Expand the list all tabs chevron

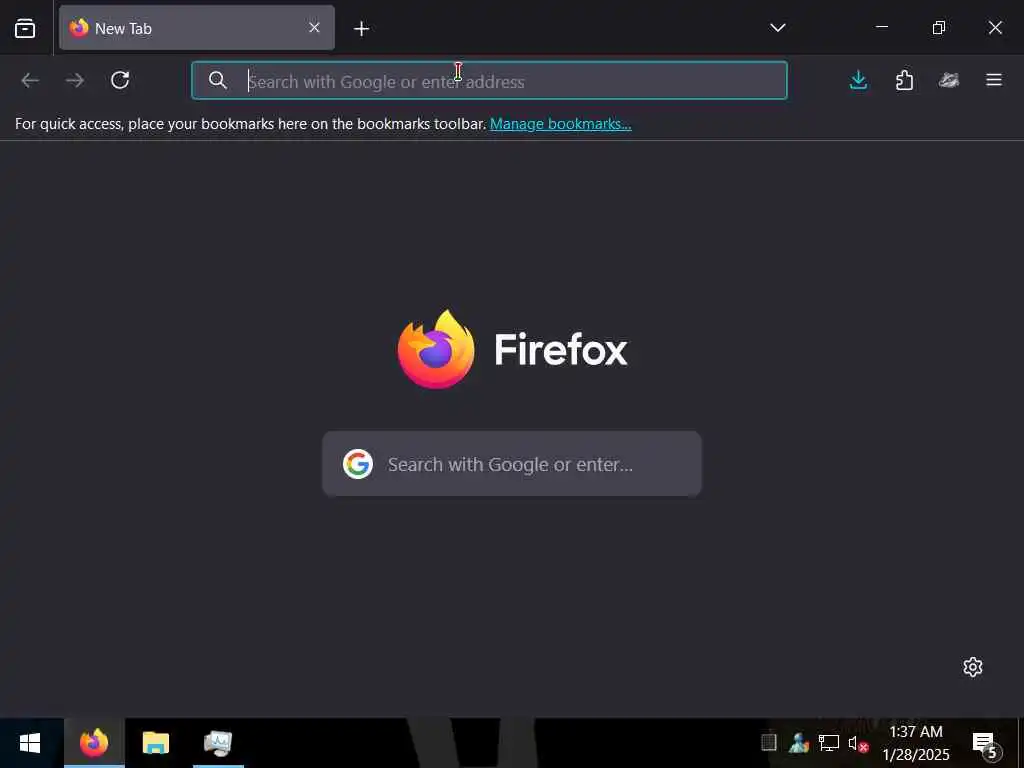click(777, 27)
